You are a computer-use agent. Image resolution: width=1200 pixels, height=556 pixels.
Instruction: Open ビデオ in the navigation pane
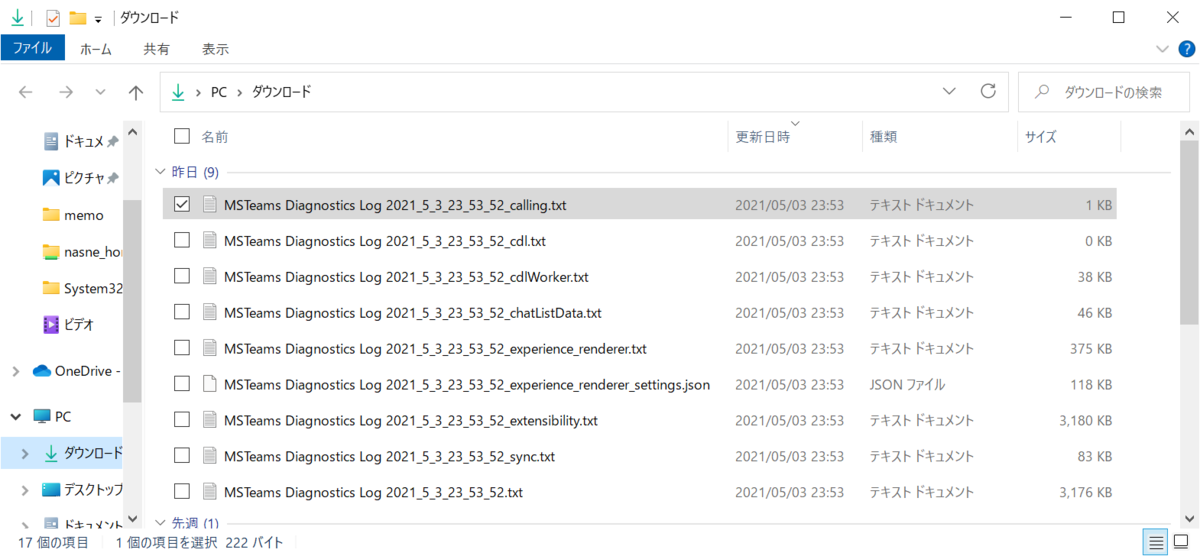tap(69, 324)
